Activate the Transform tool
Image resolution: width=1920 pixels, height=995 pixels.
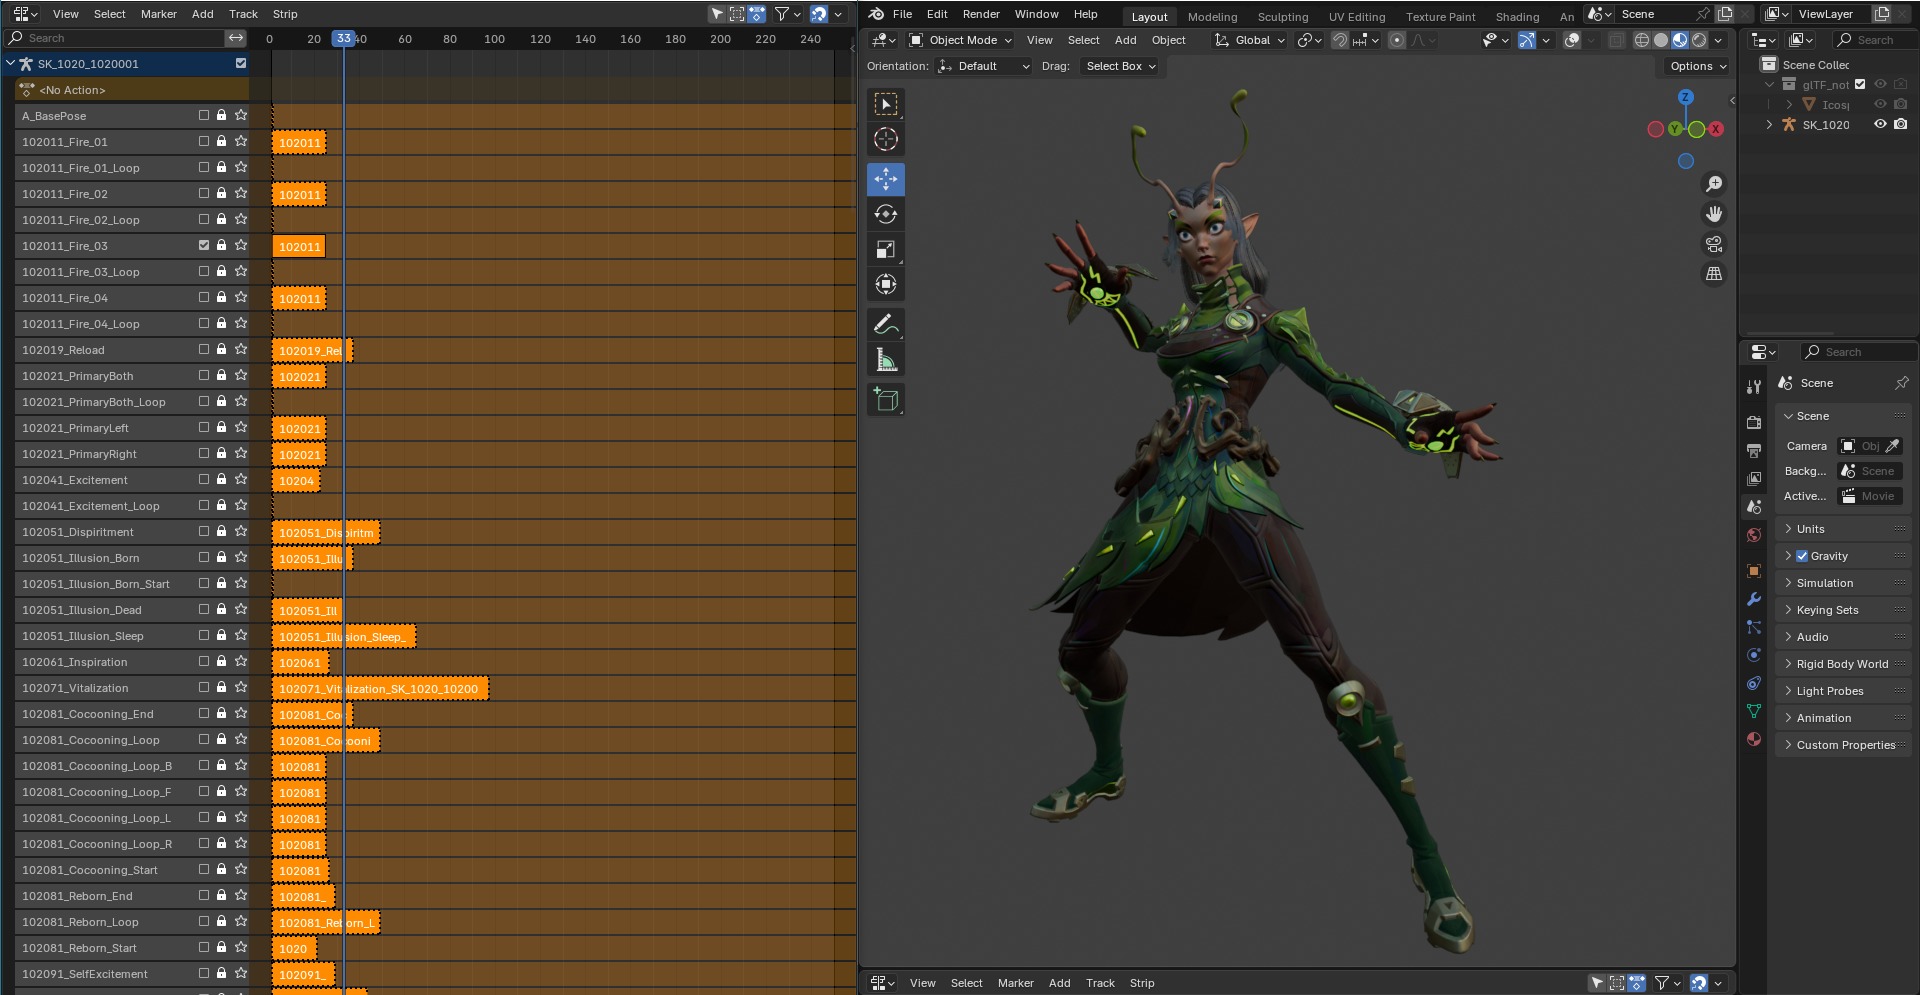pos(886,284)
